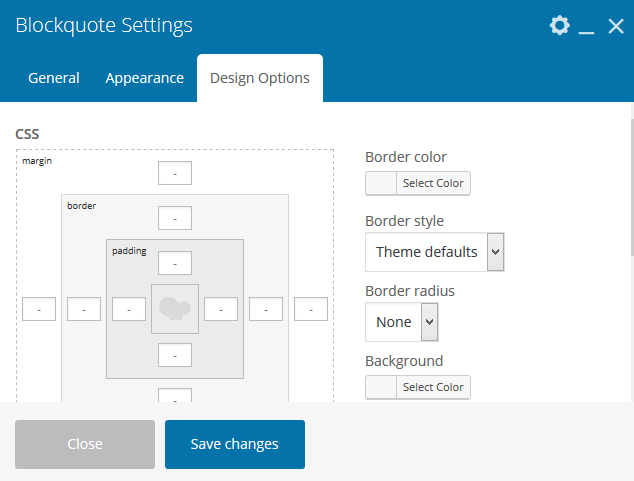
Task: Focus the padding bottom input field
Action: pos(175,355)
